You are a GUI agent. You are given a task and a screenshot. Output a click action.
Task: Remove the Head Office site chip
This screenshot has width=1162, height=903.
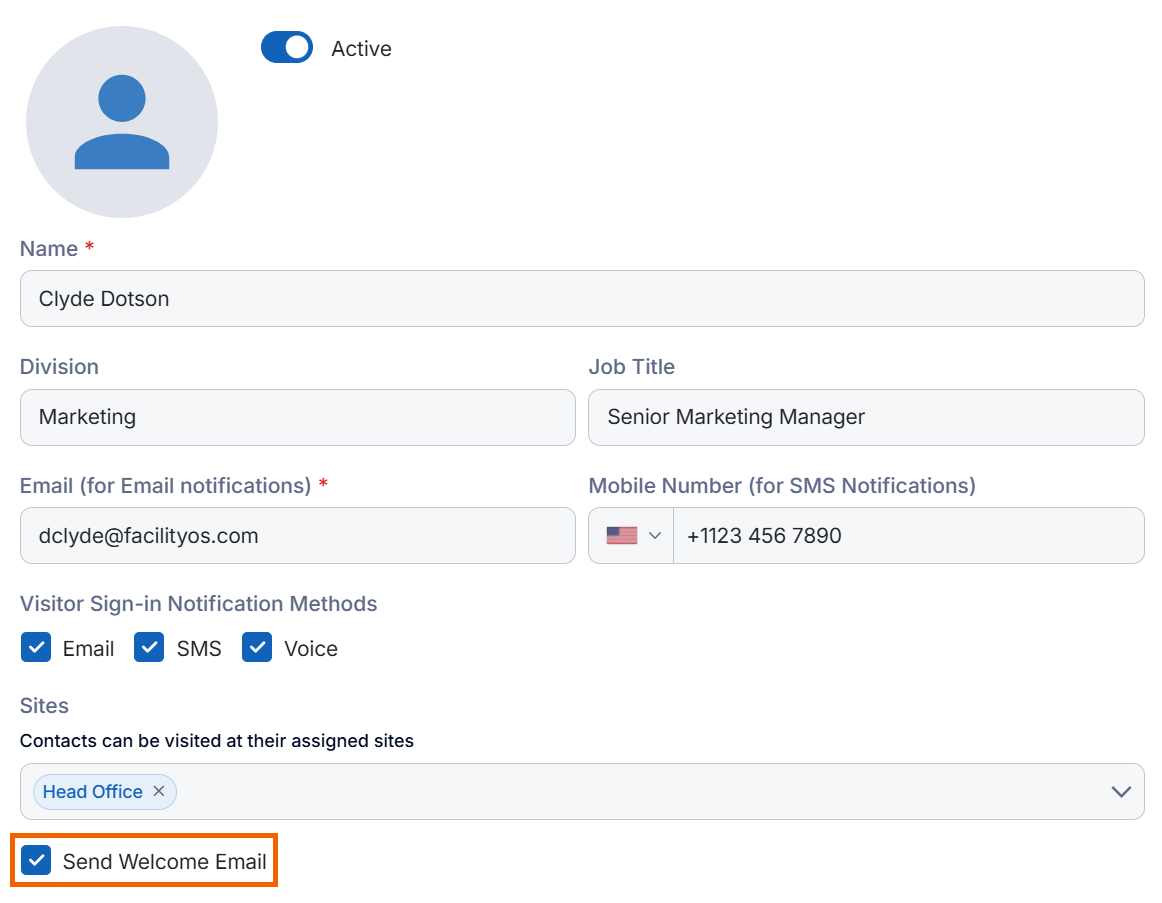pos(159,791)
